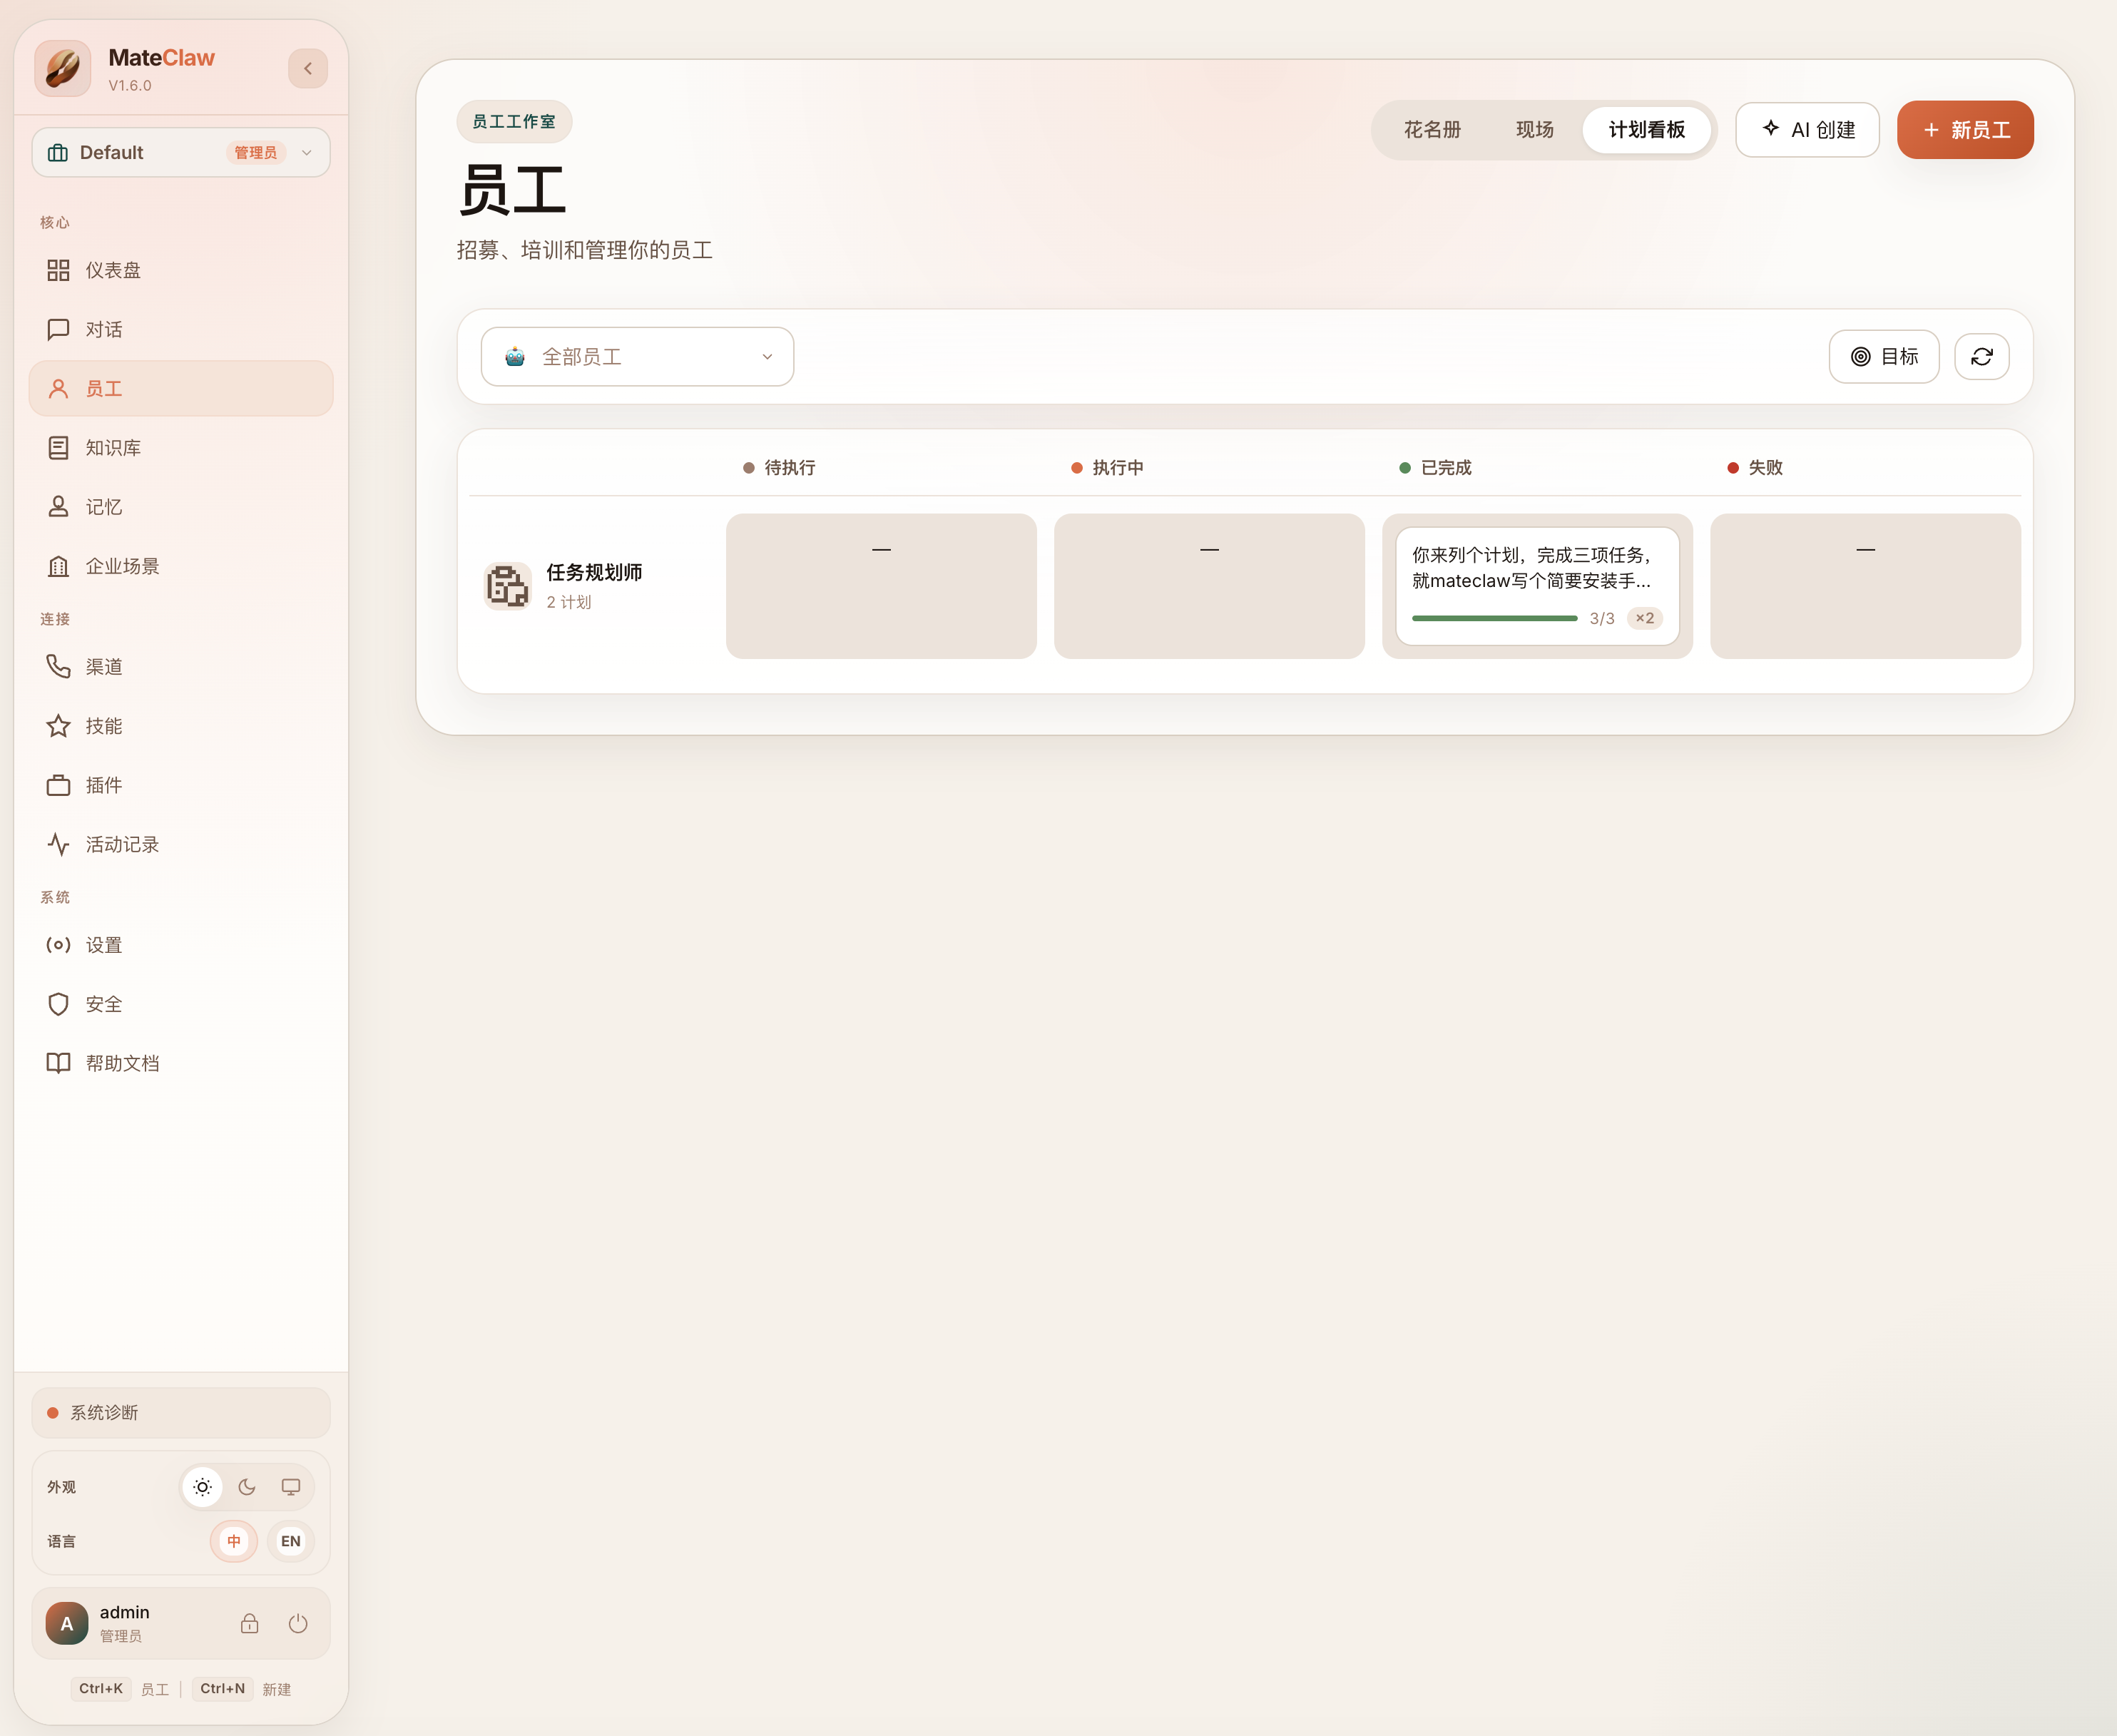Go to 仪表盘 menu item
This screenshot has height=1736, width=2117.
(x=181, y=270)
